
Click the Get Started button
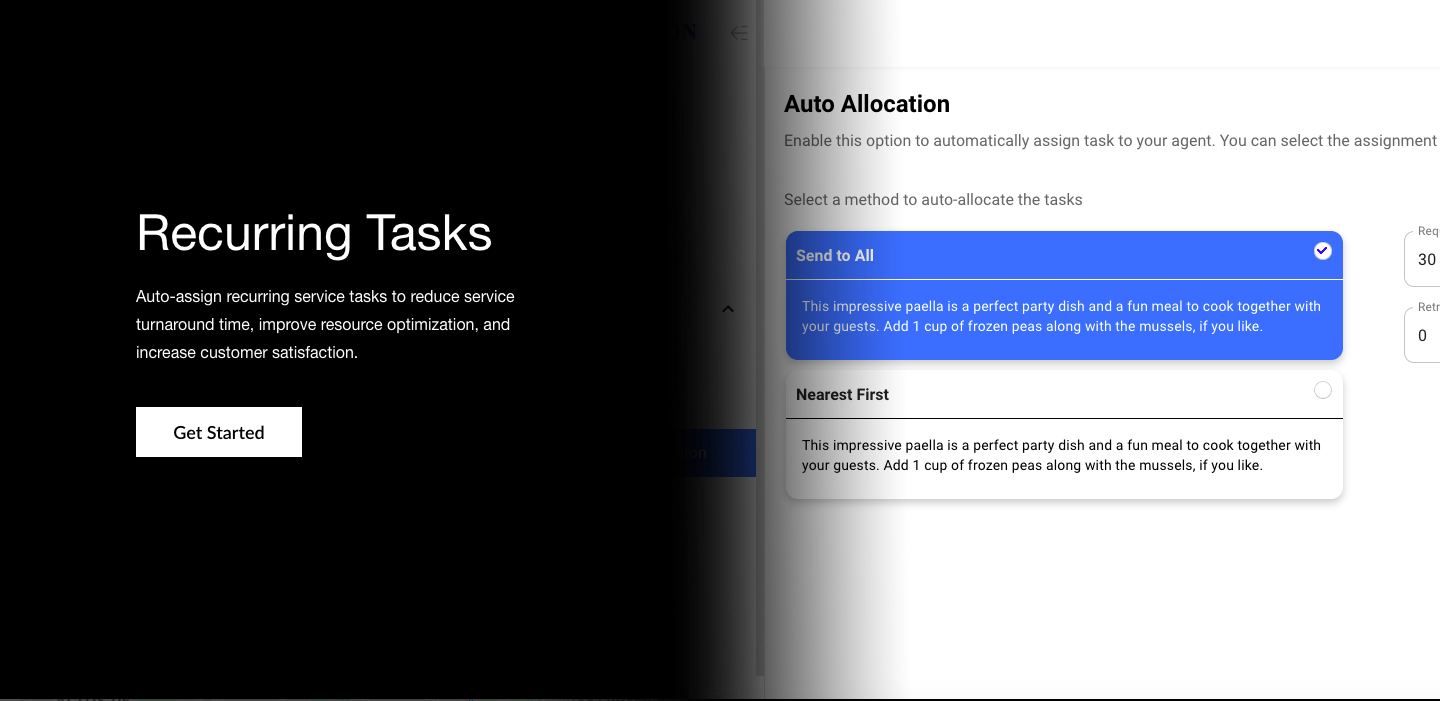click(218, 432)
